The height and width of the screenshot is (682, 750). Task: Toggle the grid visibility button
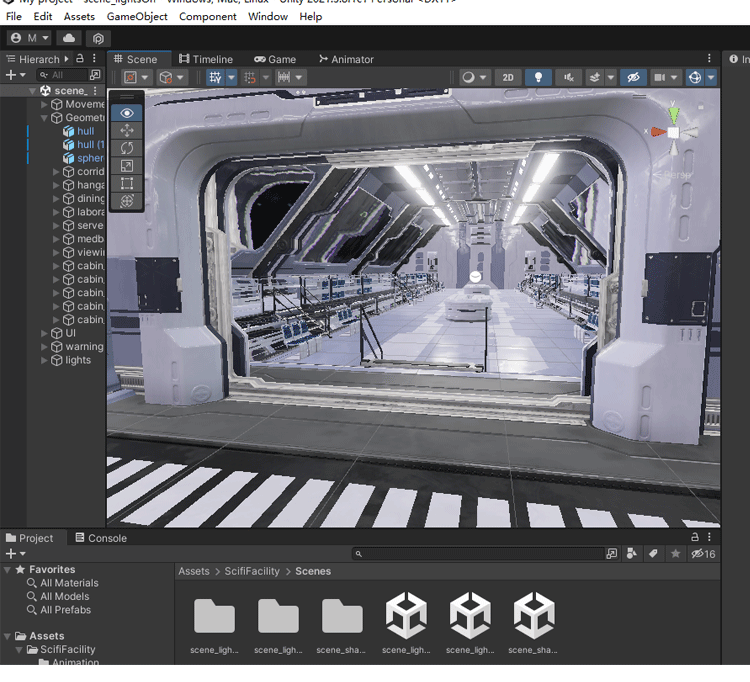(x=215, y=77)
